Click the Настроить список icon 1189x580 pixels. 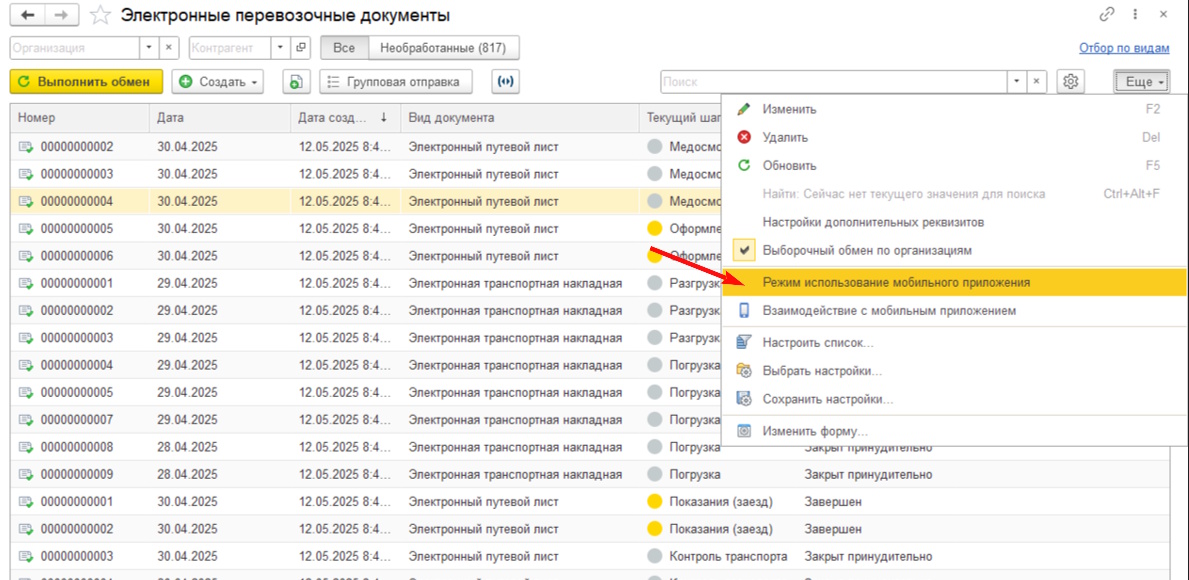[744, 343]
